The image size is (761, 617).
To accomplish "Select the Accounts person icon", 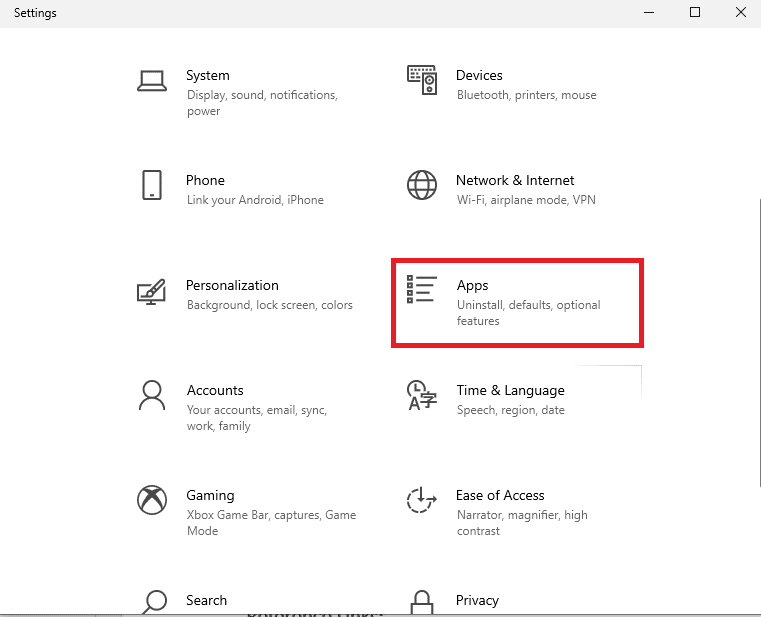I will 152,395.
